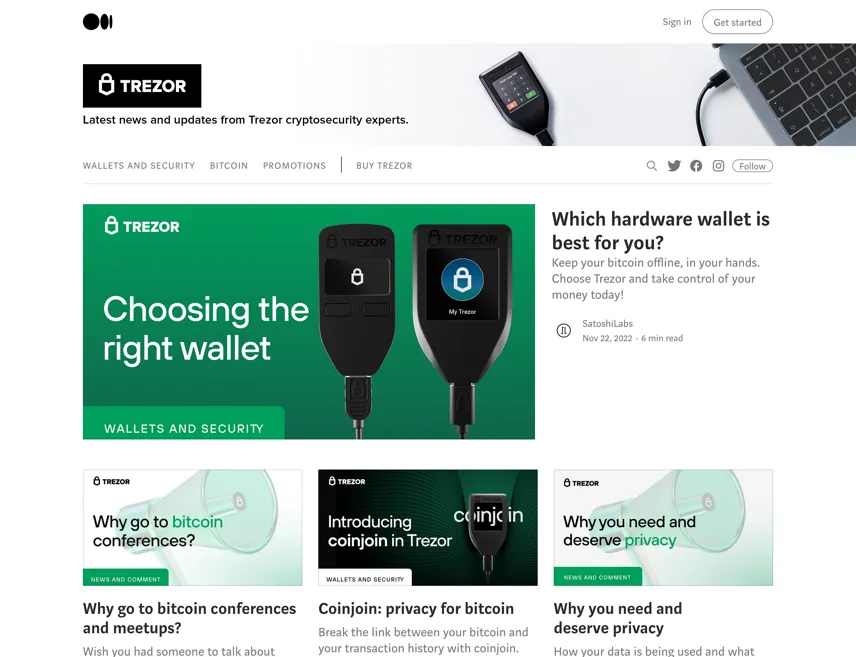Click the Get started button
The image size is (856, 657).
click(x=737, y=22)
